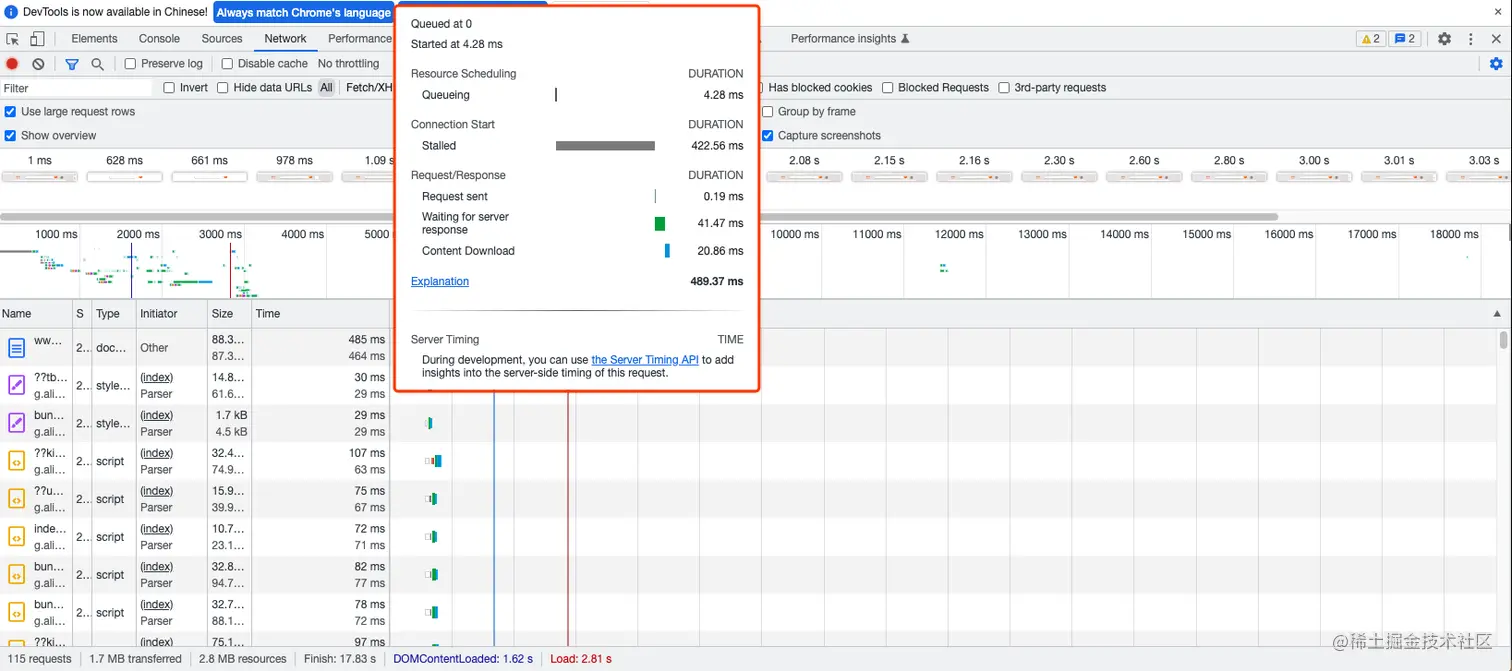
Task: Stop recording network log with red button
Action: click(x=13, y=64)
